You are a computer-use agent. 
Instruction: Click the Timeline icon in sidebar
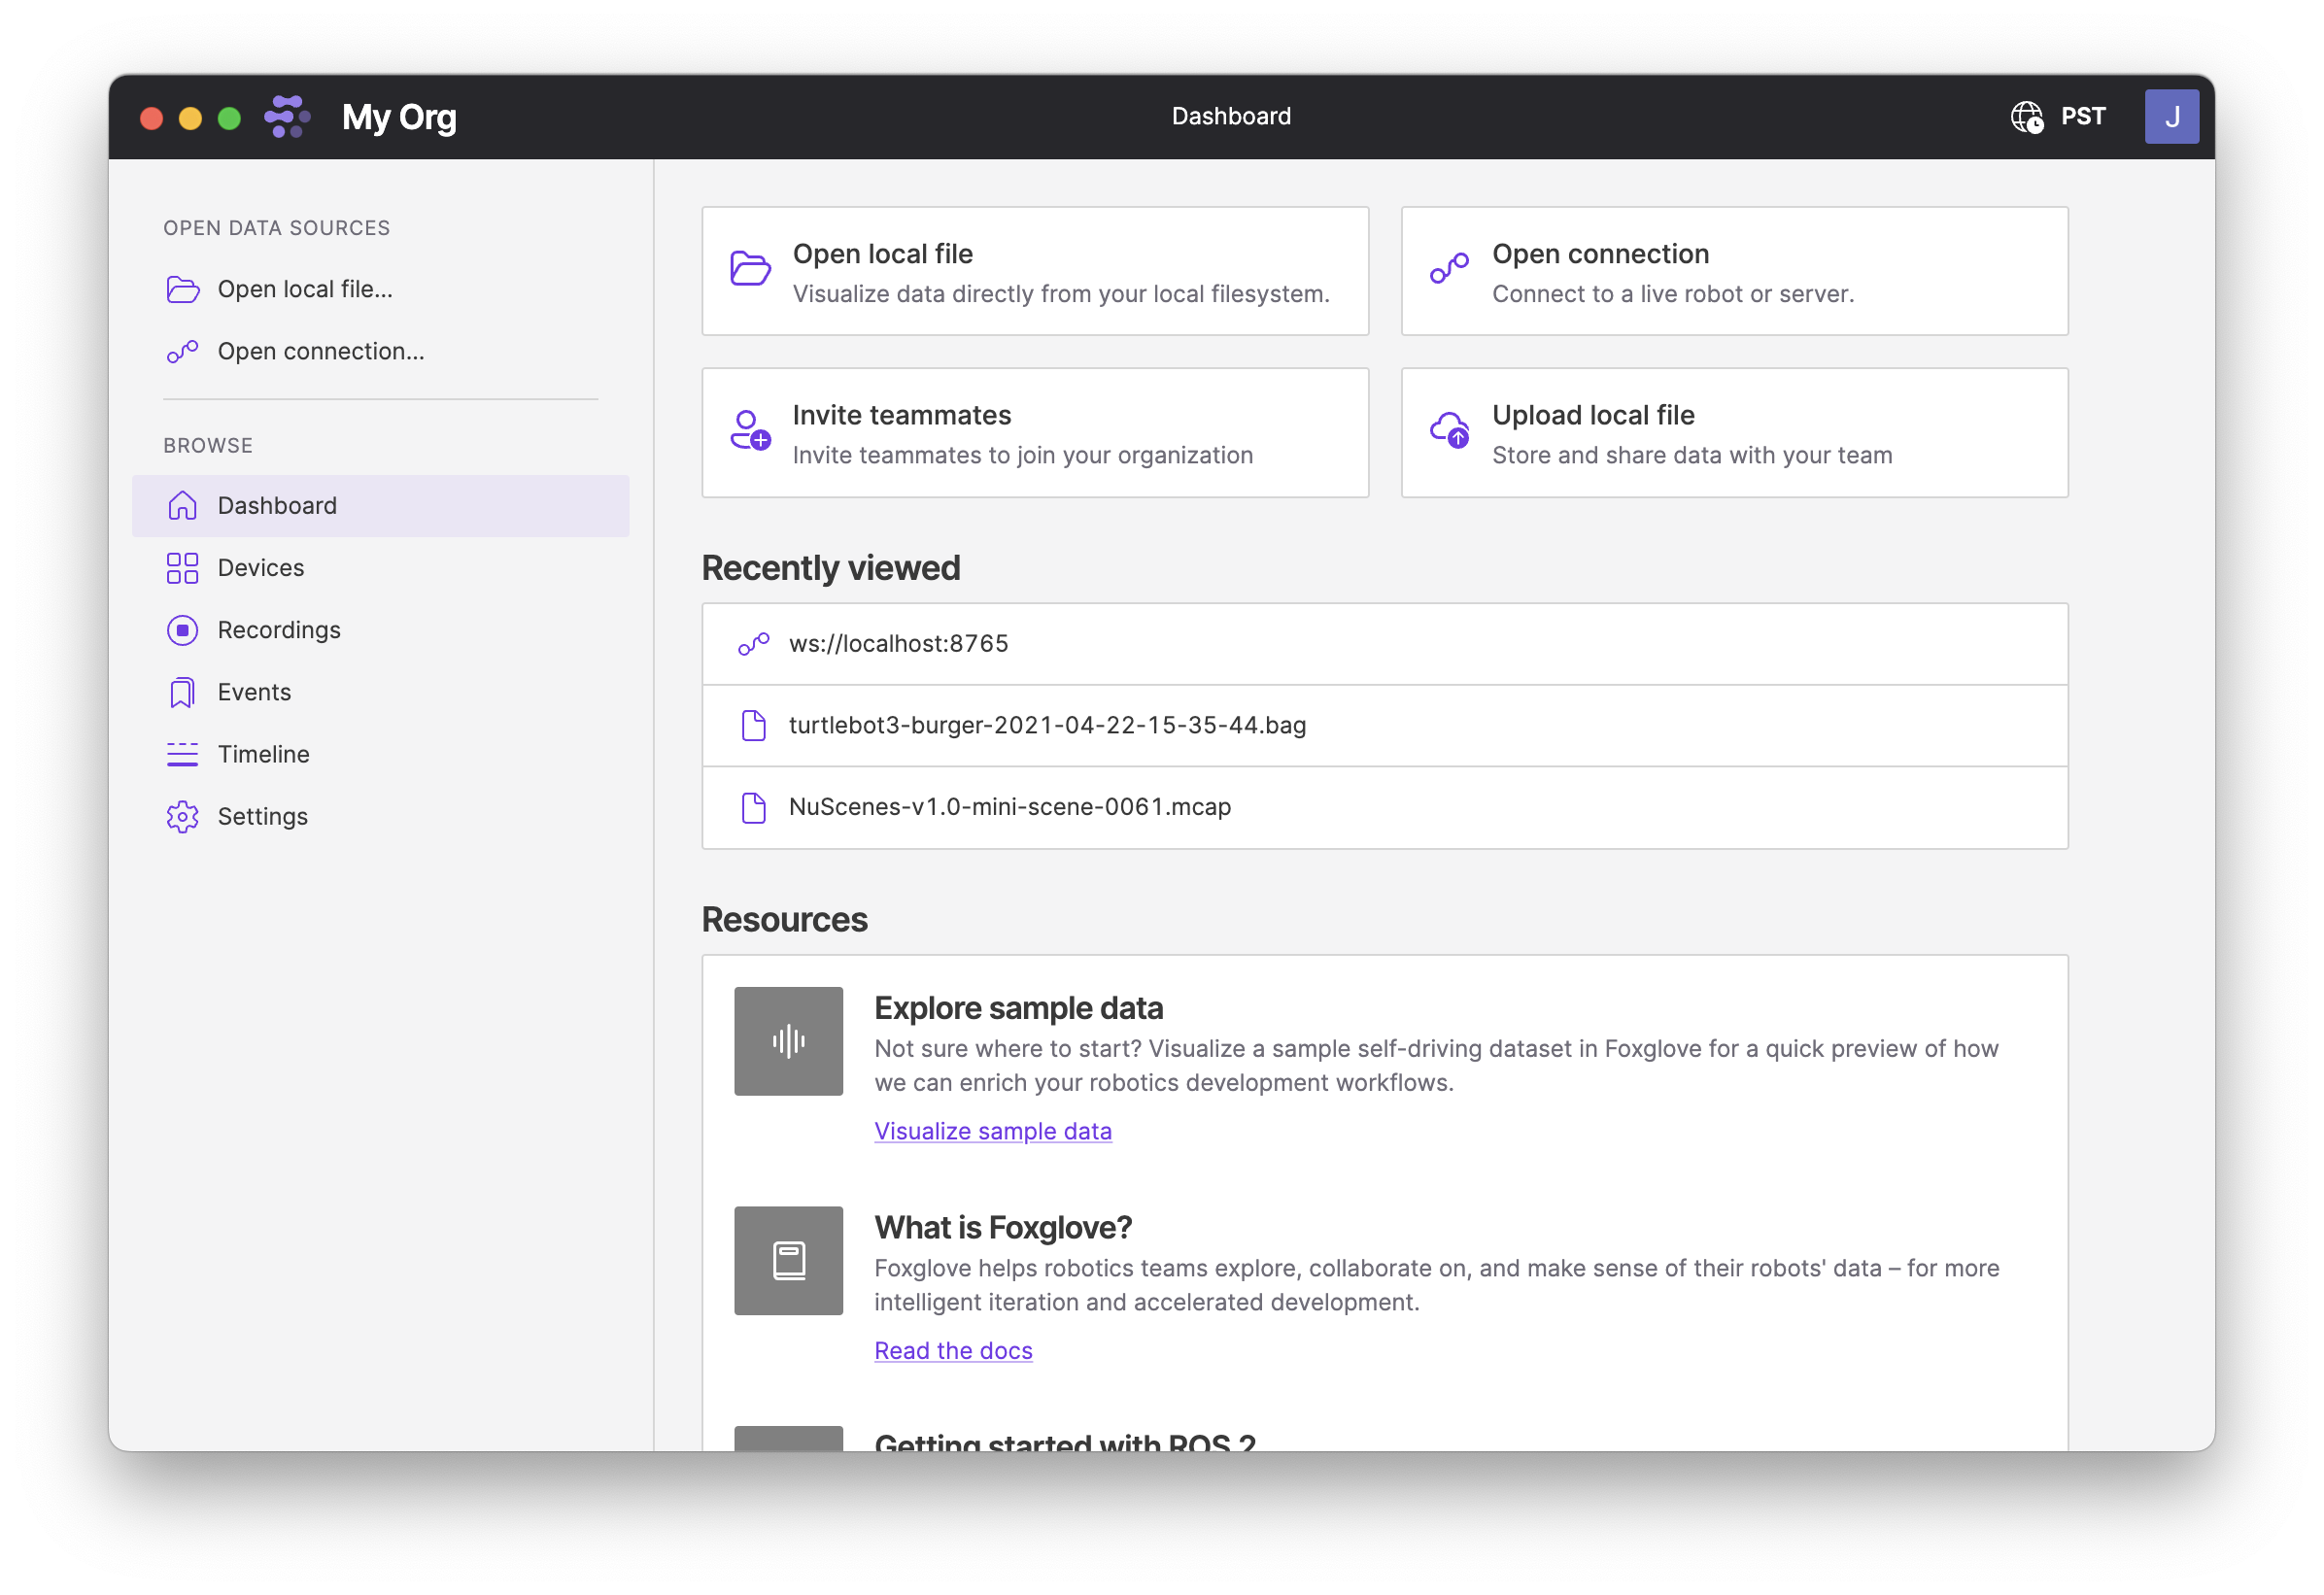(182, 754)
